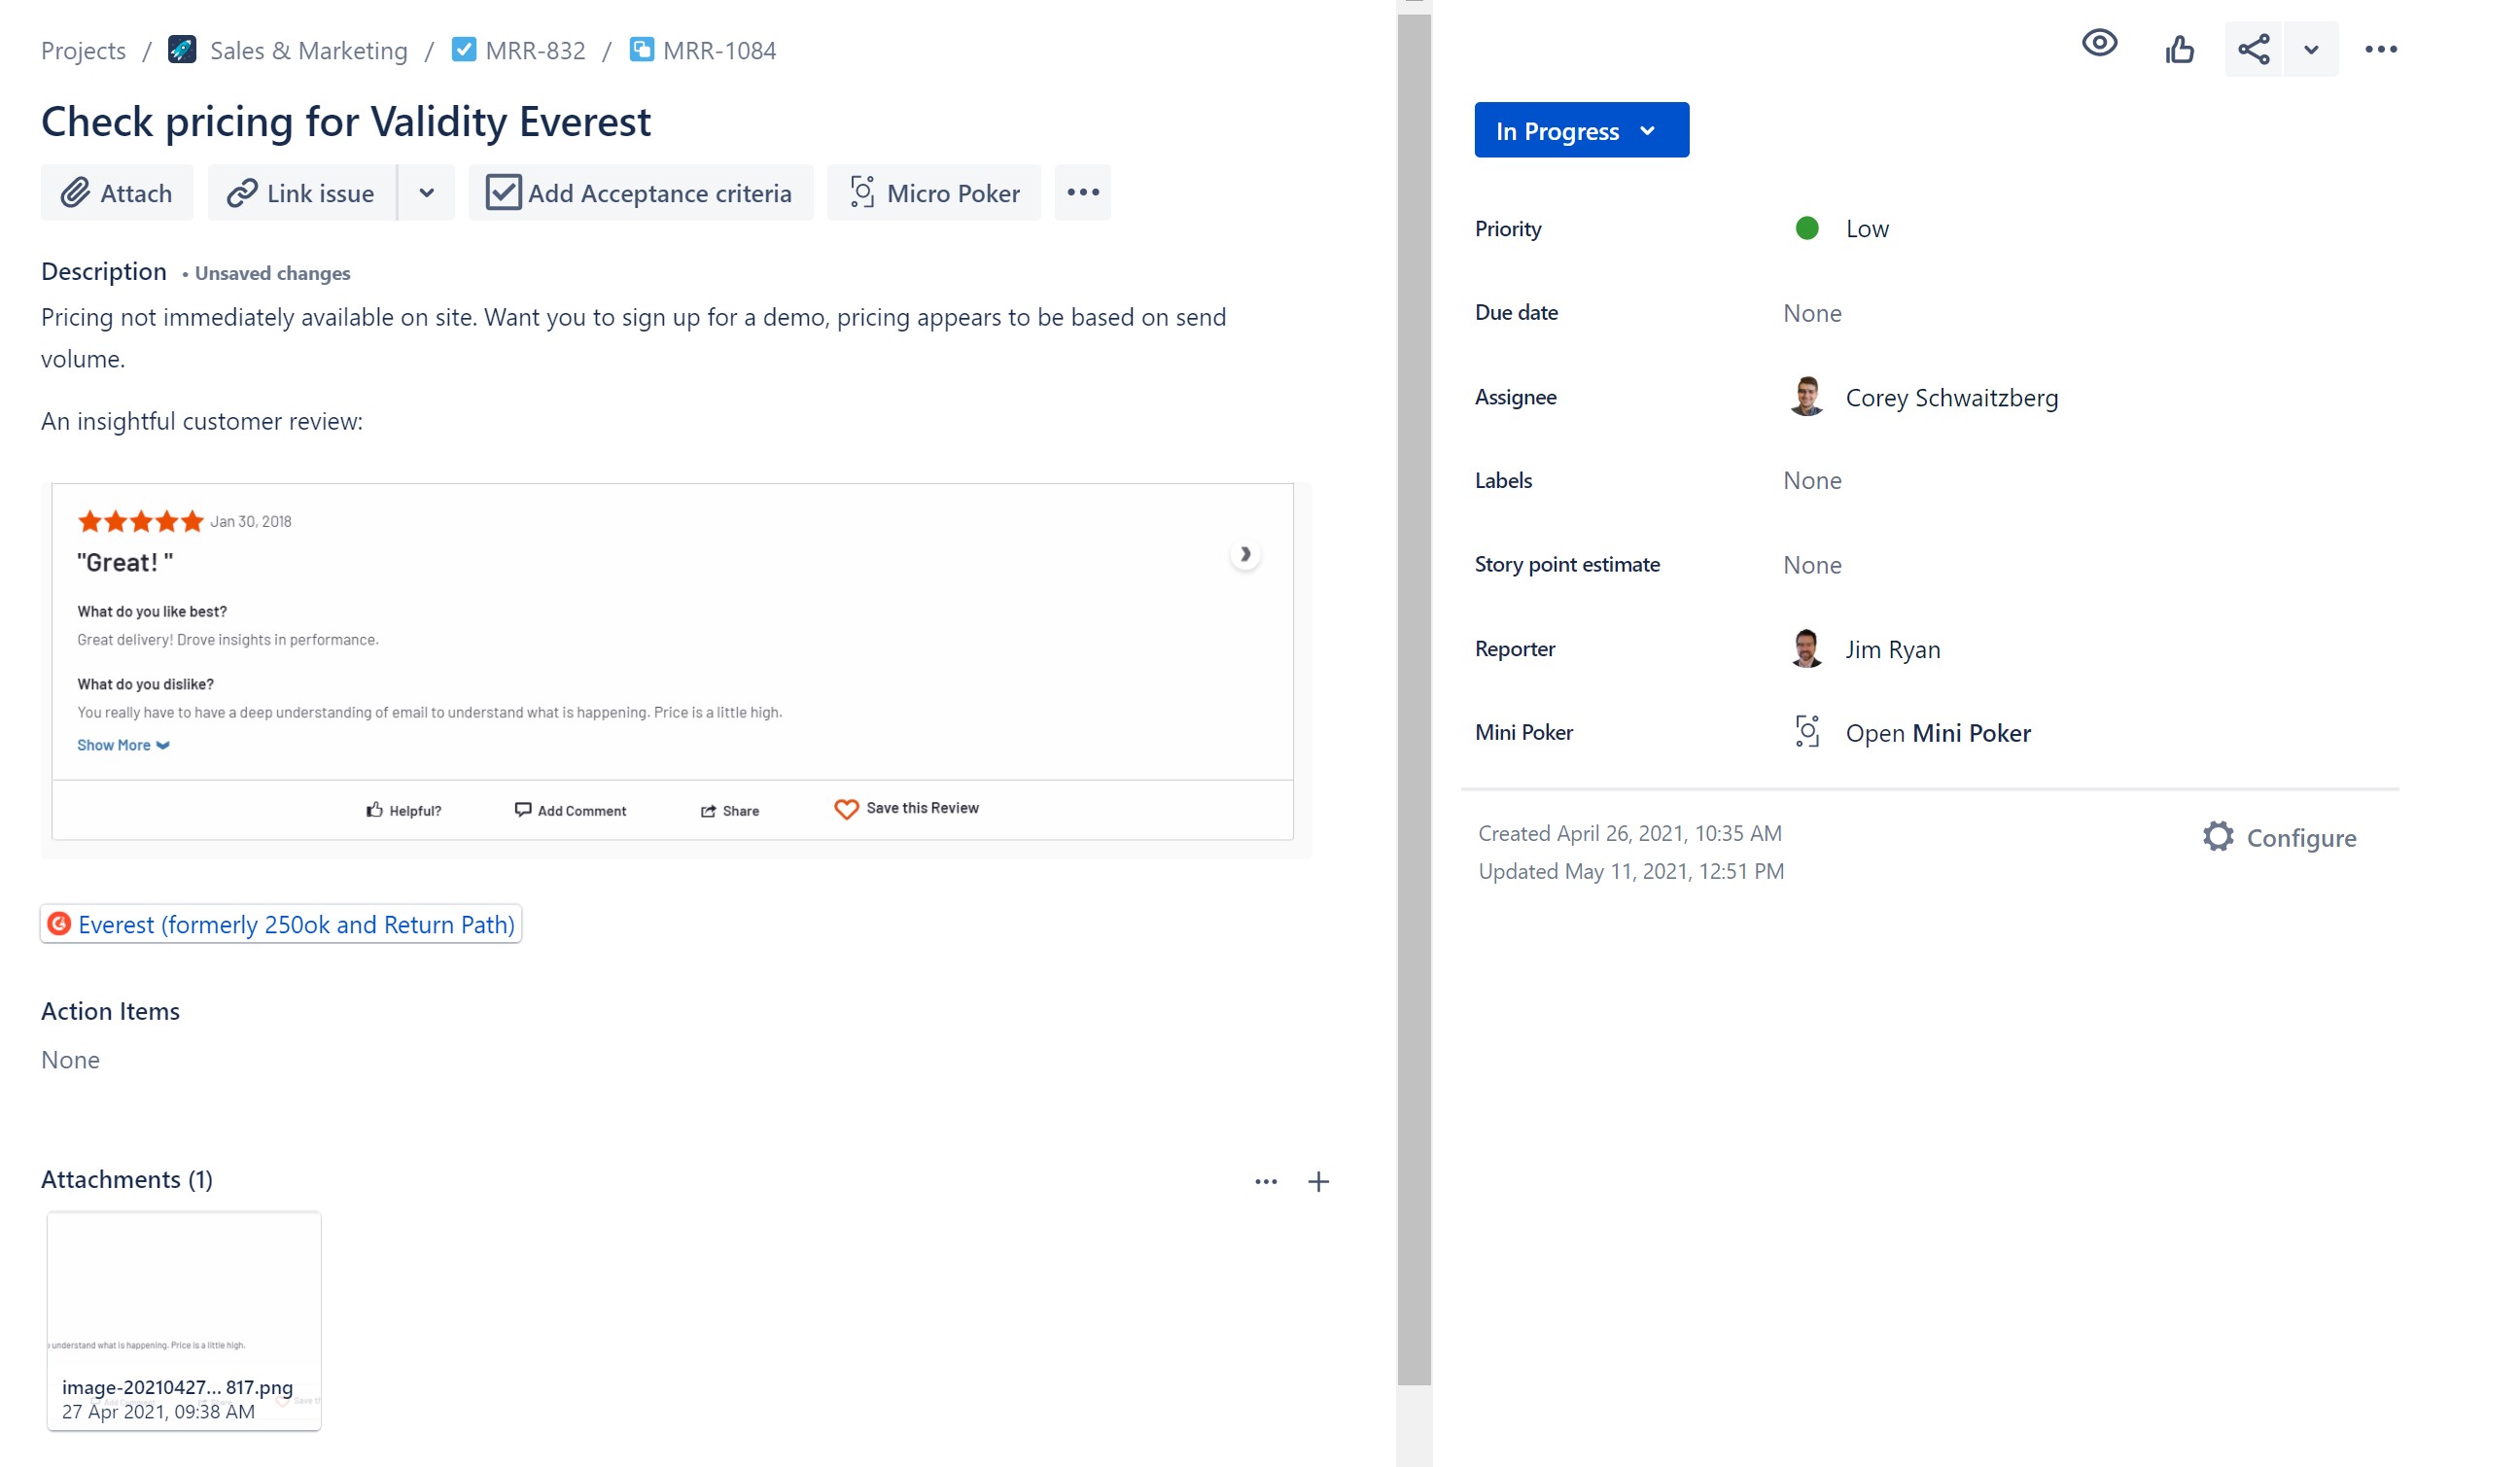Give feedback with the thumbs up icon

point(2180,49)
